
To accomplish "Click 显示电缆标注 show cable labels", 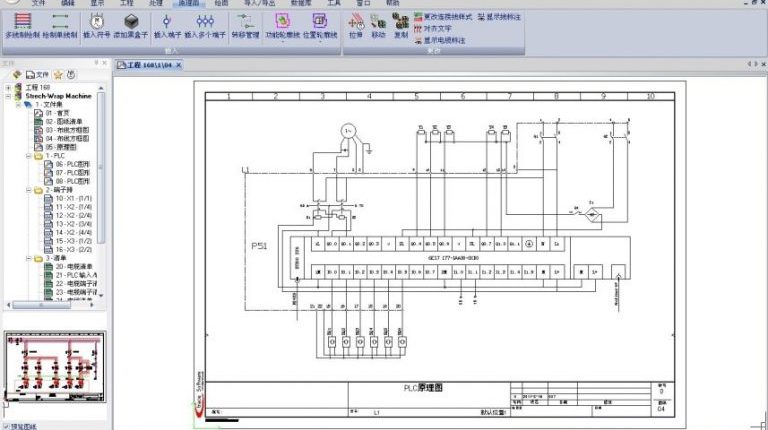I will [x=440, y=40].
